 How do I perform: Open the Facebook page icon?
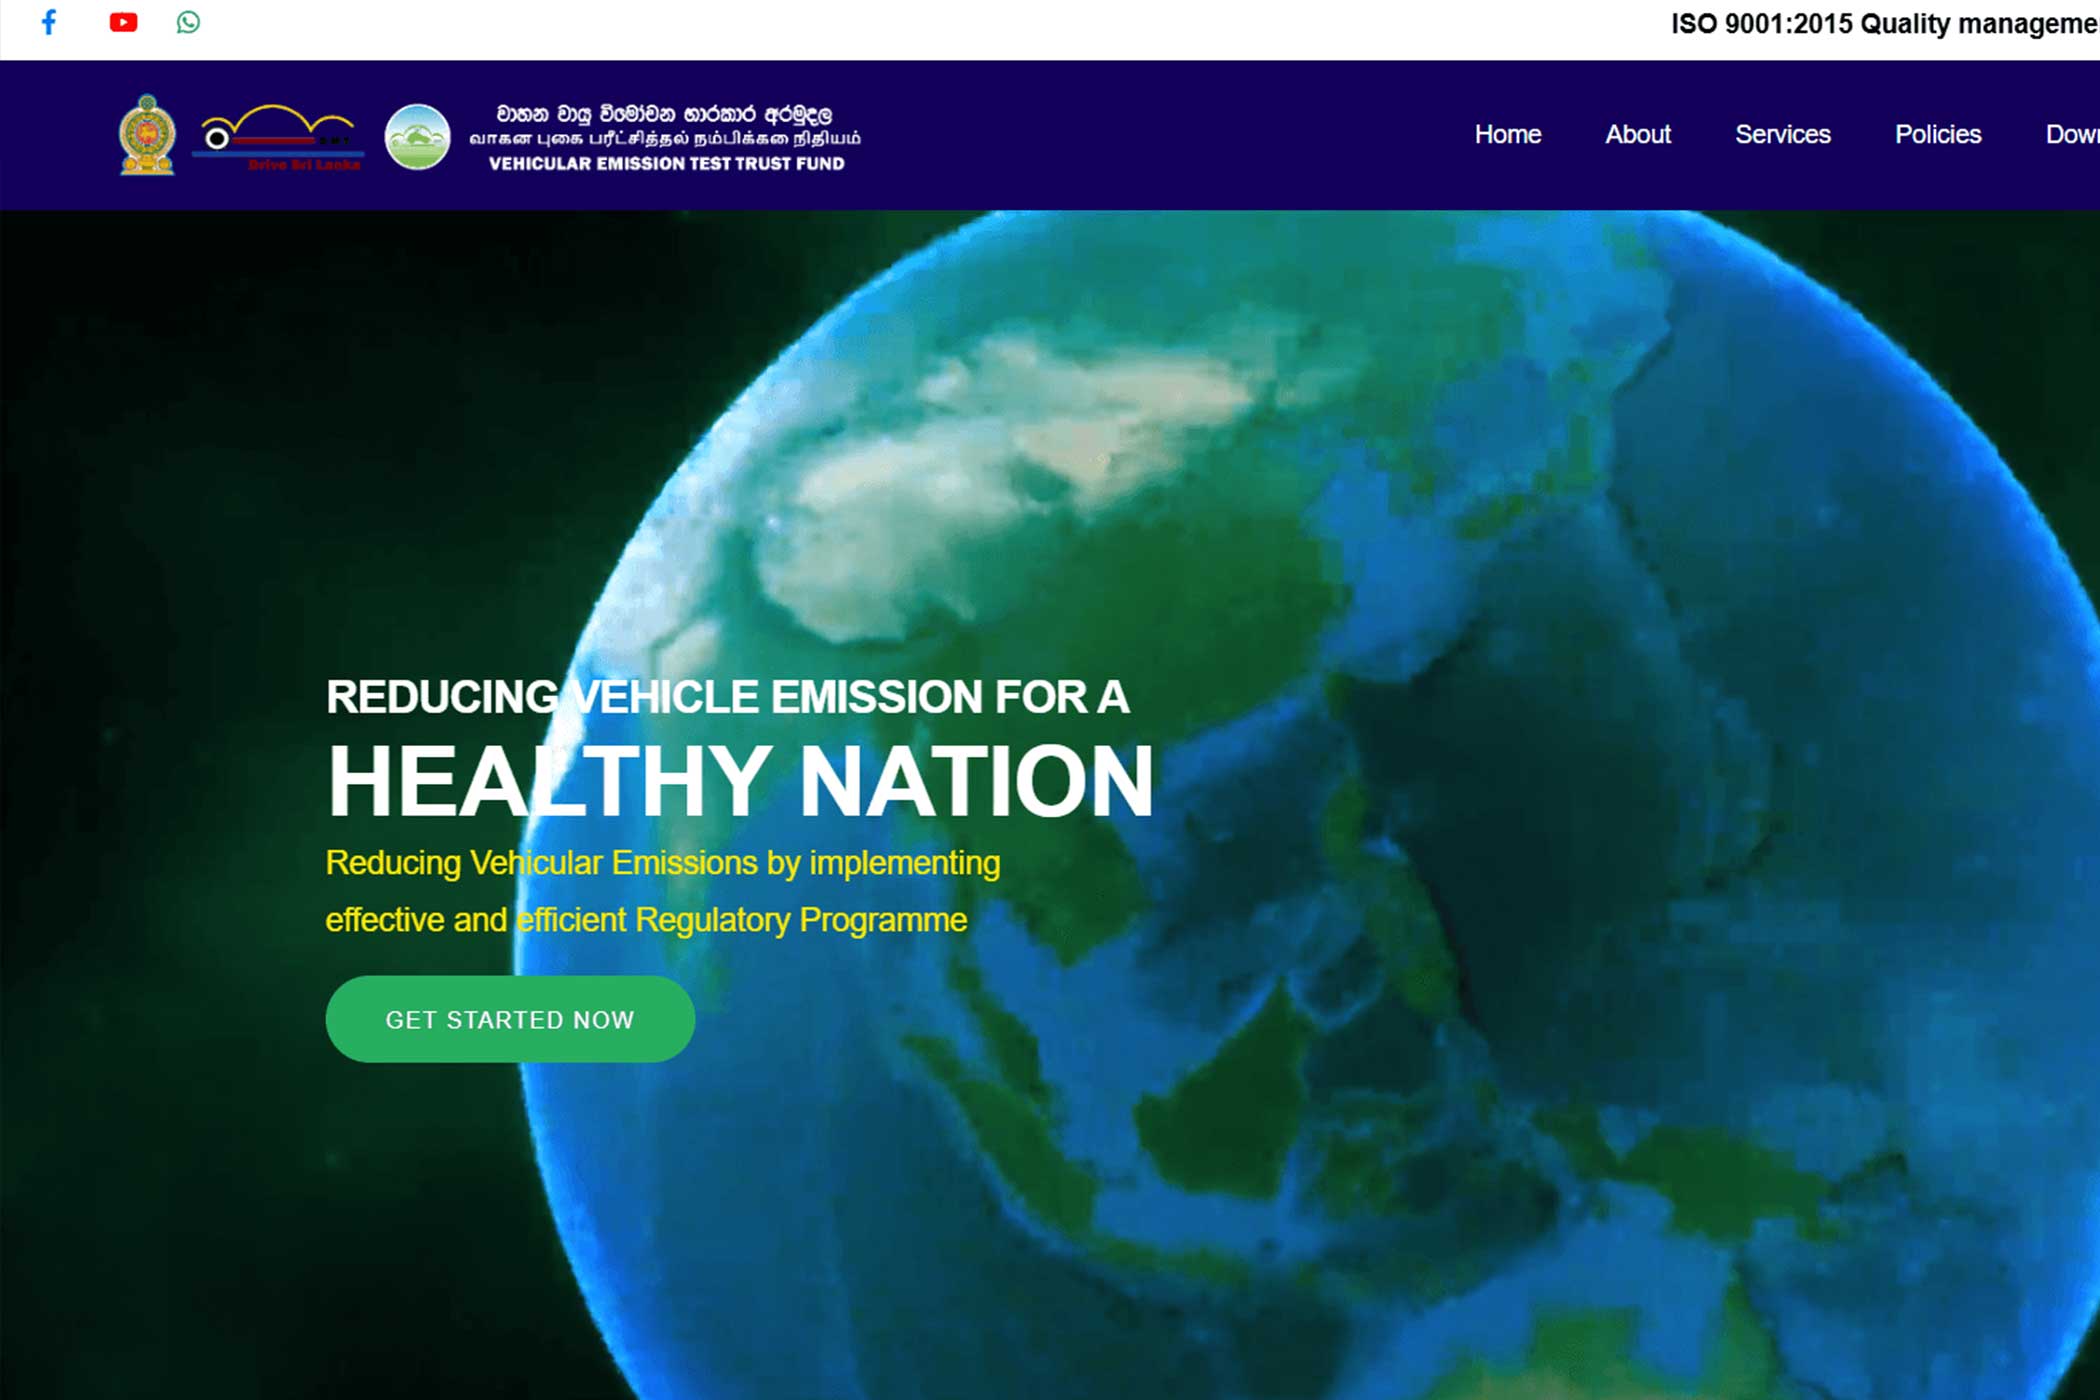coord(48,22)
